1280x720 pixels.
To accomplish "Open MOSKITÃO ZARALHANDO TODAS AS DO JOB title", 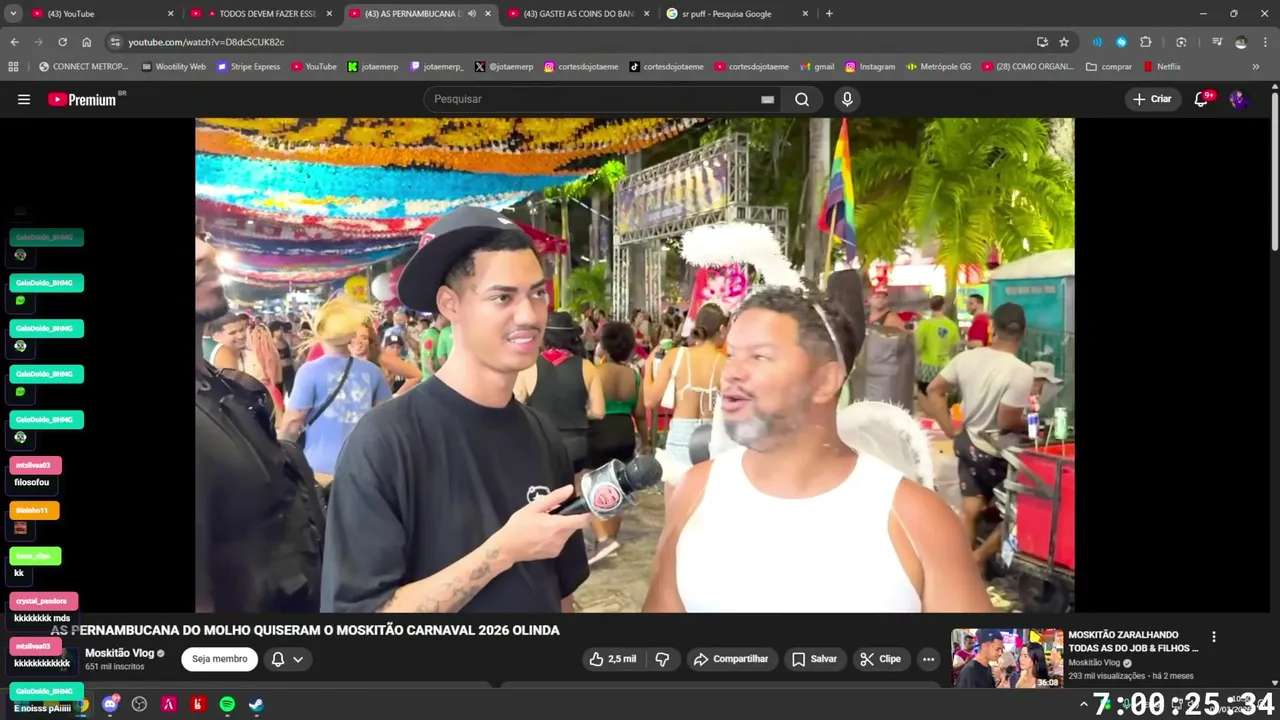I will [x=1133, y=641].
